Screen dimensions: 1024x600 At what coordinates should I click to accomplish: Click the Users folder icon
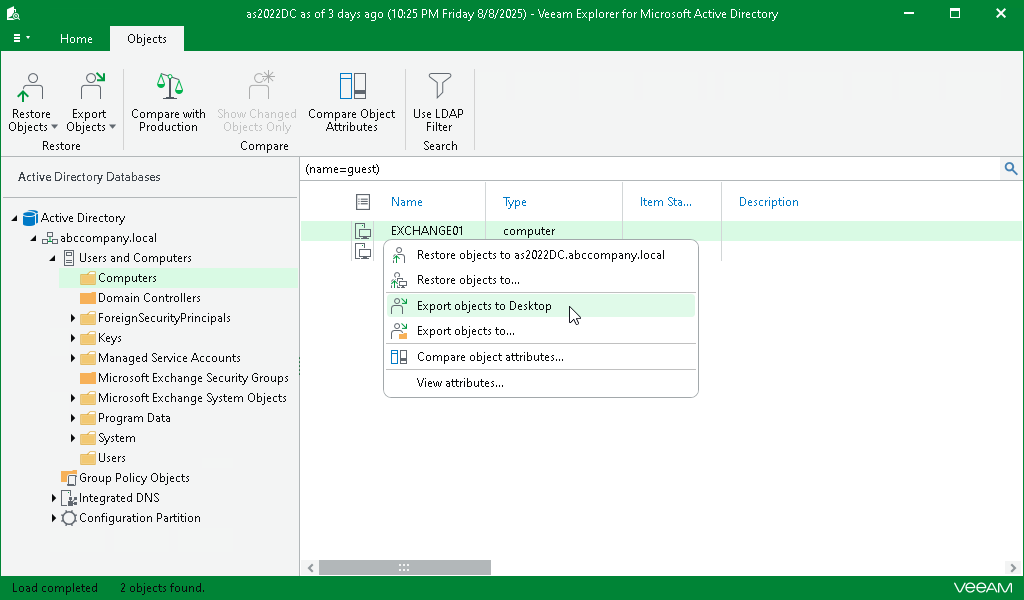click(88, 458)
